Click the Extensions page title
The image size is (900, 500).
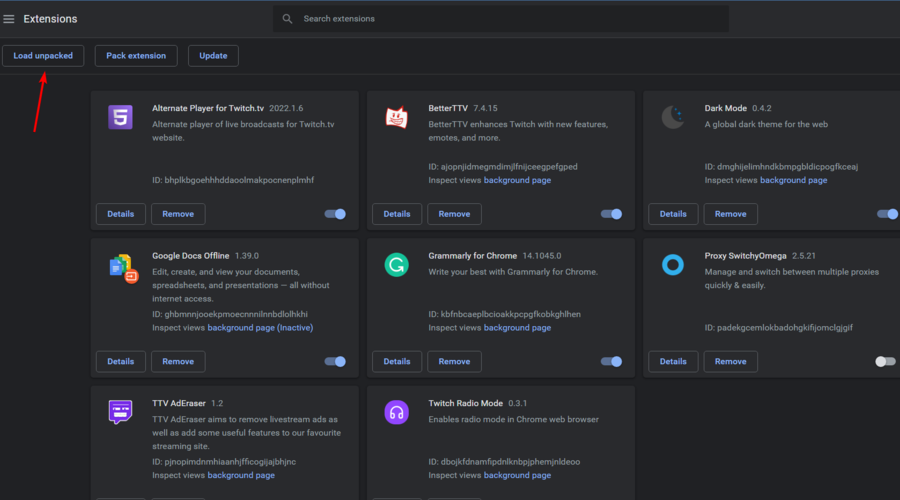pos(50,19)
